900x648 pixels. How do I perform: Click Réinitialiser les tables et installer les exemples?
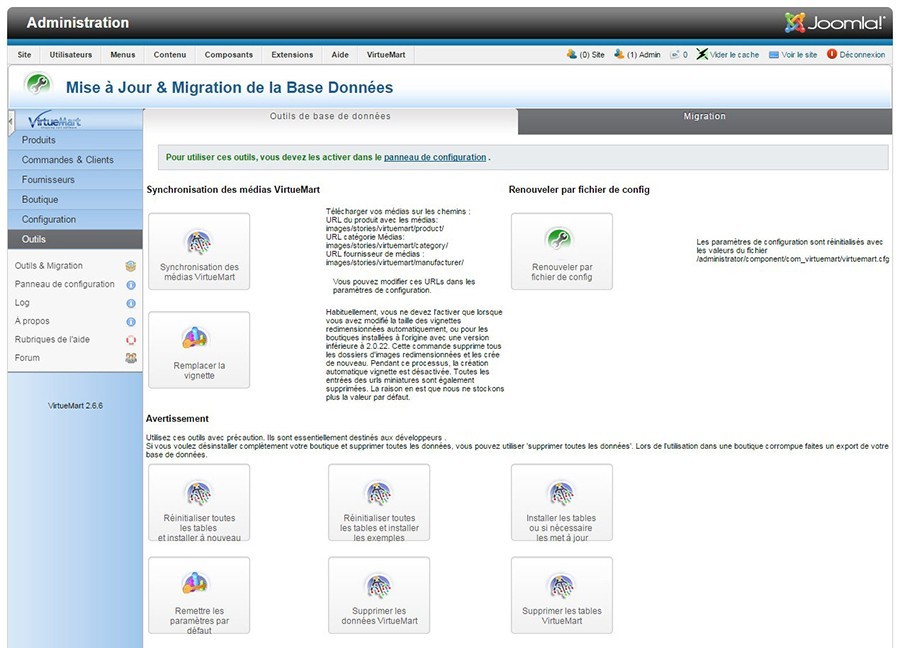click(379, 503)
